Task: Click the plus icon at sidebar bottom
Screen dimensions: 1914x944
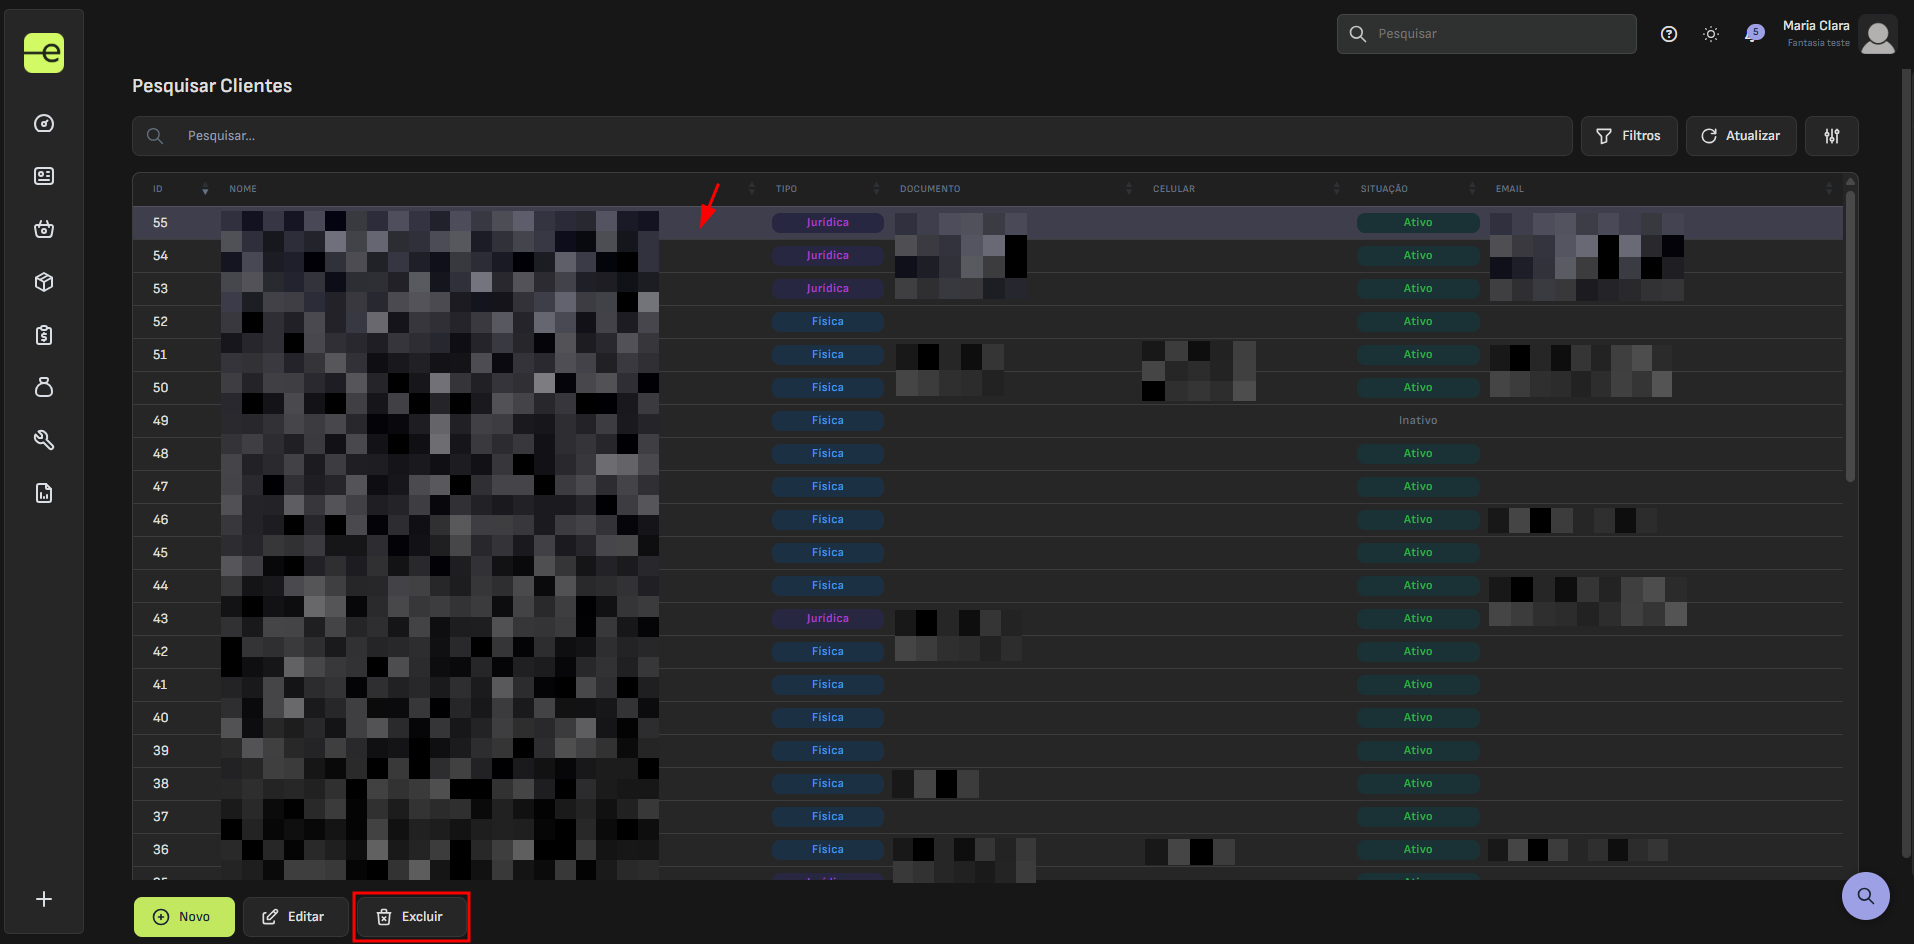Action: click(44, 899)
